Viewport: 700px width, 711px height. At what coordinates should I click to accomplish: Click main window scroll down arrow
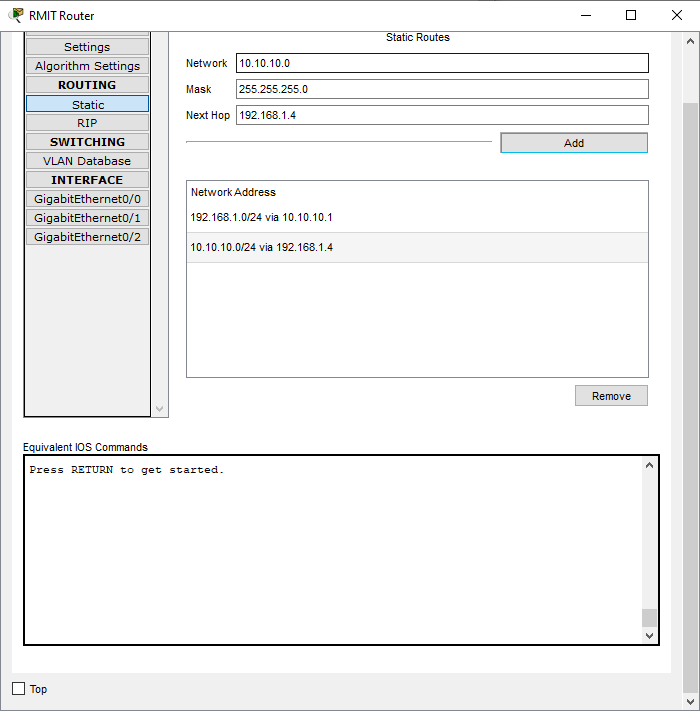coord(690,702)
